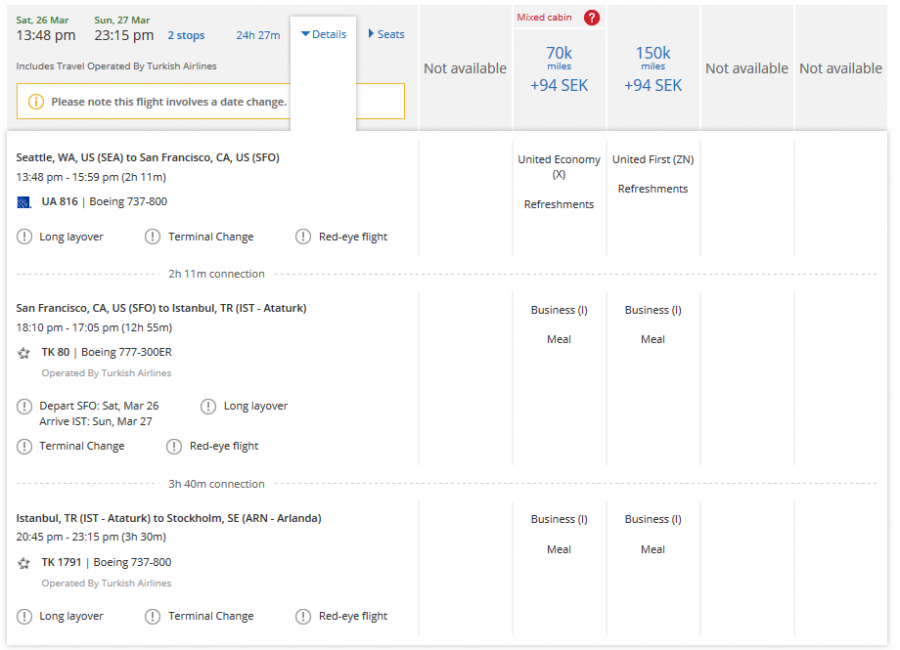Click Long layover warning icon under TK 1791
This screenshot has width=900, height=650.
(24, 617)
